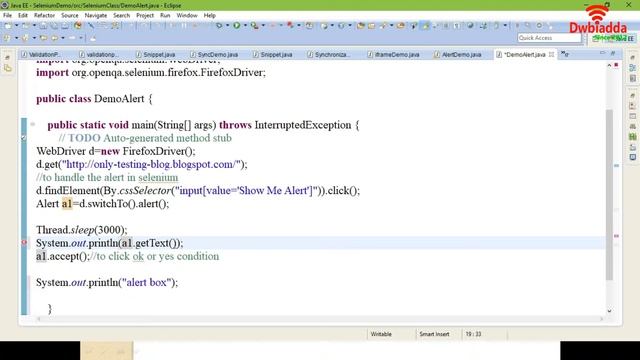Screen dimensions: 640x360
Task: Expand the Run configurations dropdown arrow
Action: [x=245, y=25]
